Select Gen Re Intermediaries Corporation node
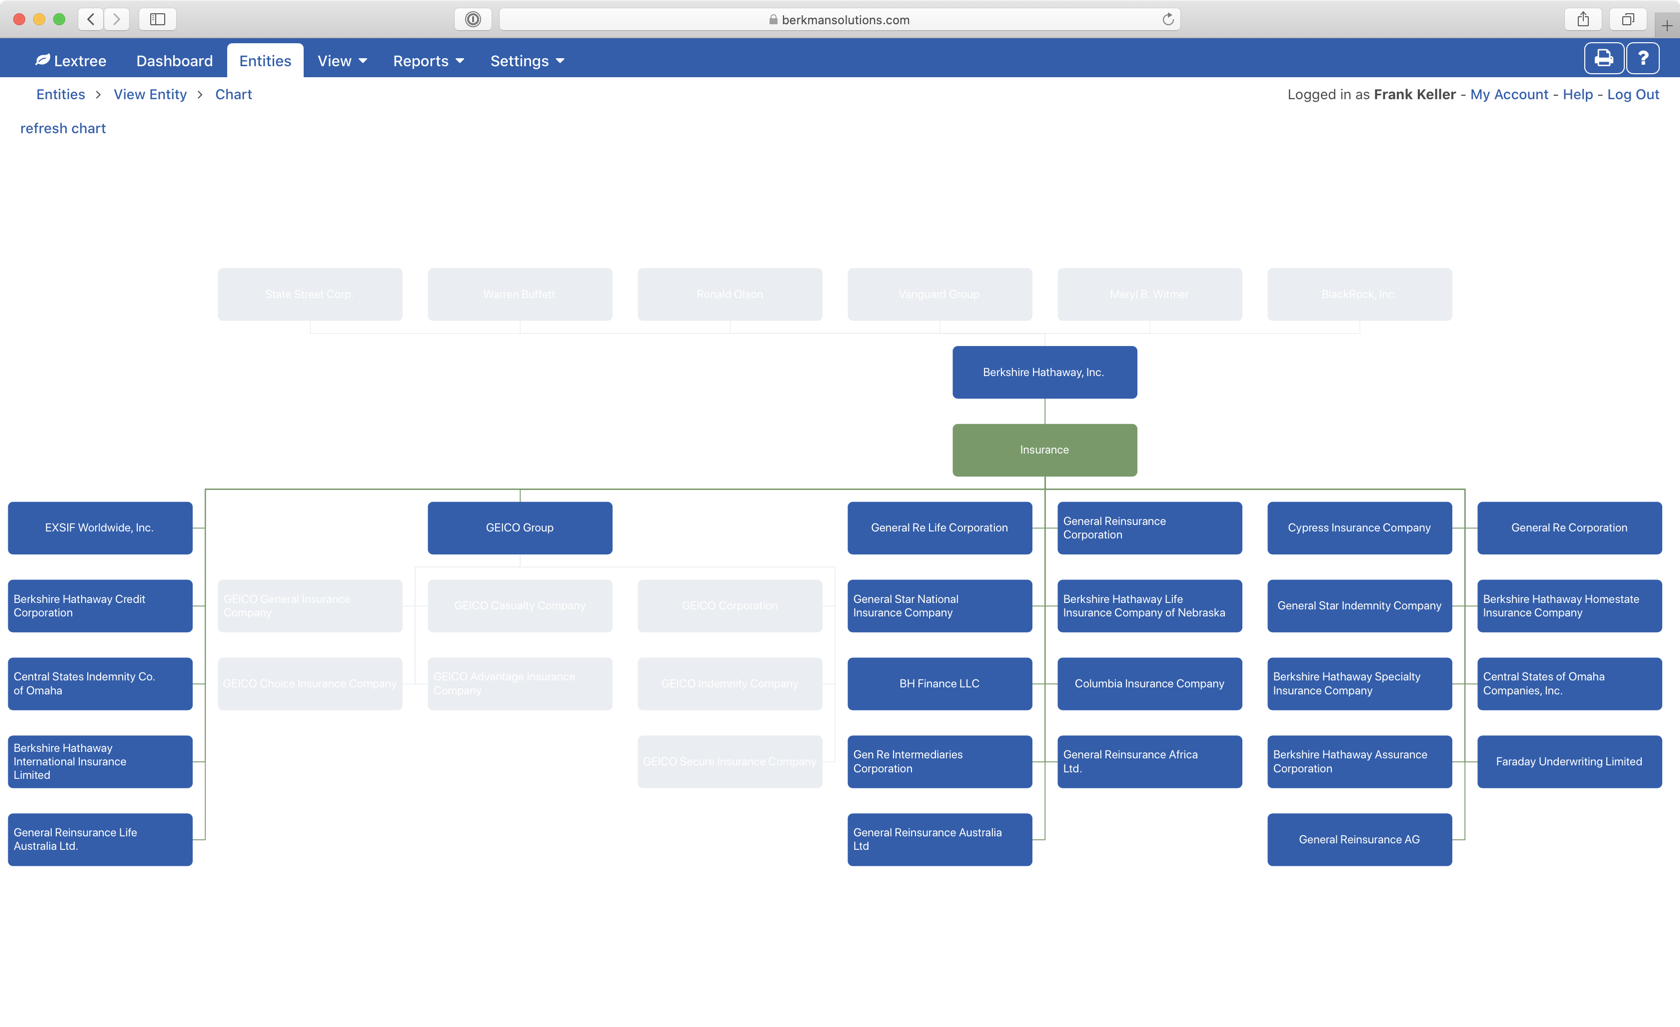 (x=940, y=762)
